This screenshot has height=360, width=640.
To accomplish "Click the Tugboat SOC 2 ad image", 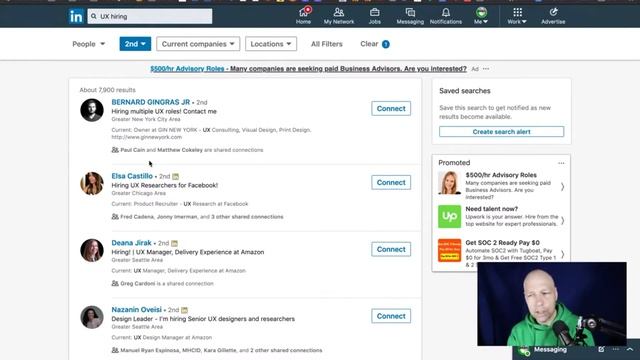I will tap(449, 250).
